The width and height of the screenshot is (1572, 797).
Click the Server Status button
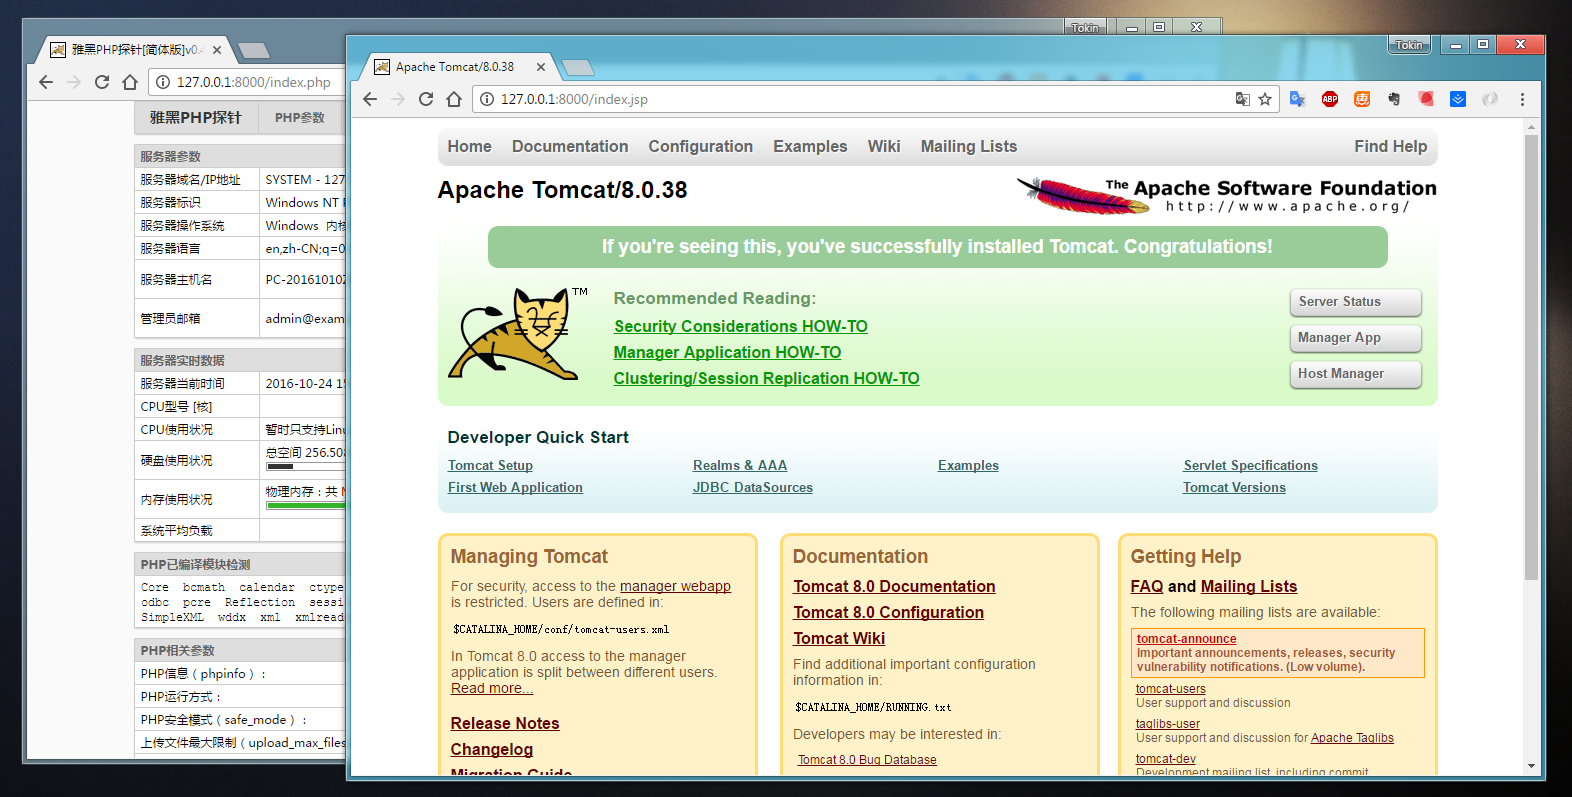coord(1354,302)
